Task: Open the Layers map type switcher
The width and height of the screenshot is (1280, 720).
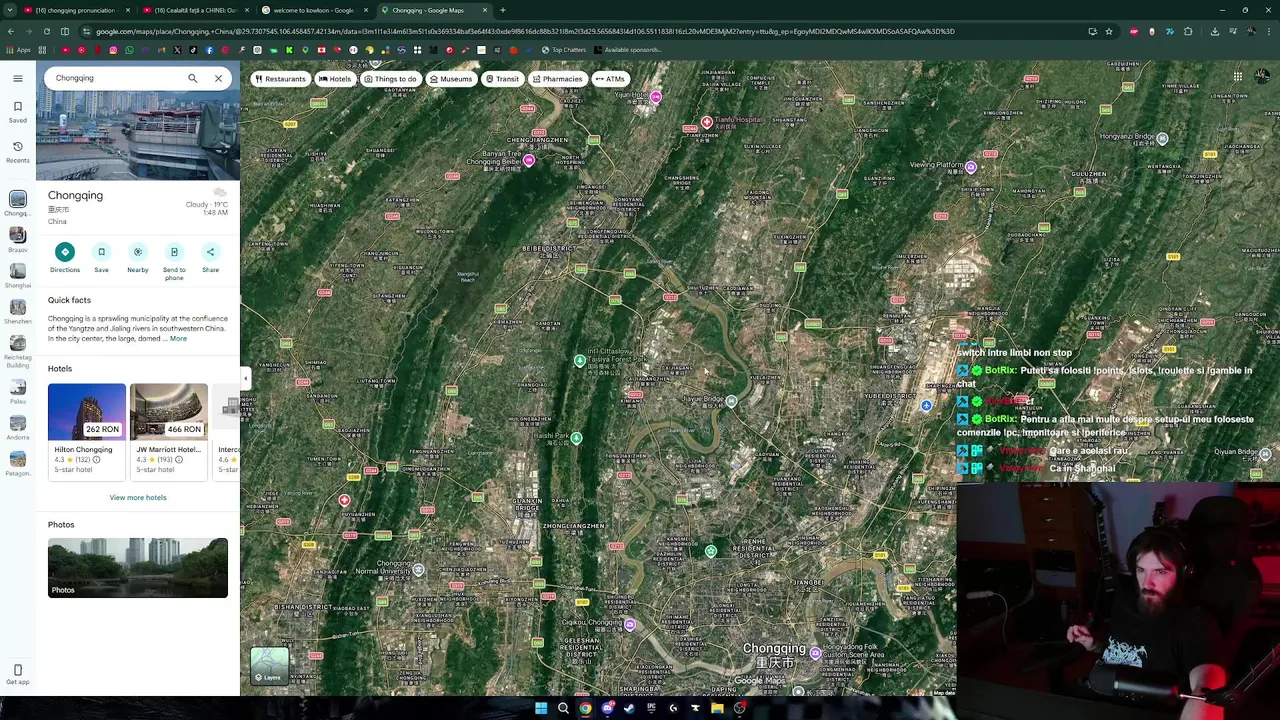Action: tap(269, 665)
